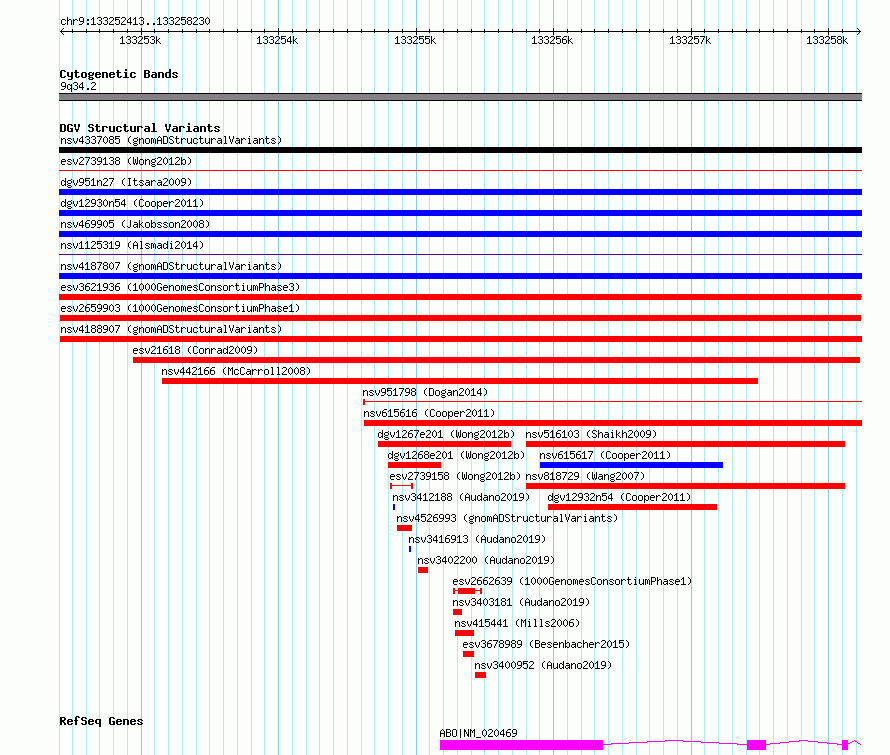Select nsv3403181 (Audano2019) label
The height and width of the screenshot is (755, 890).
click(x=521, y=602)
